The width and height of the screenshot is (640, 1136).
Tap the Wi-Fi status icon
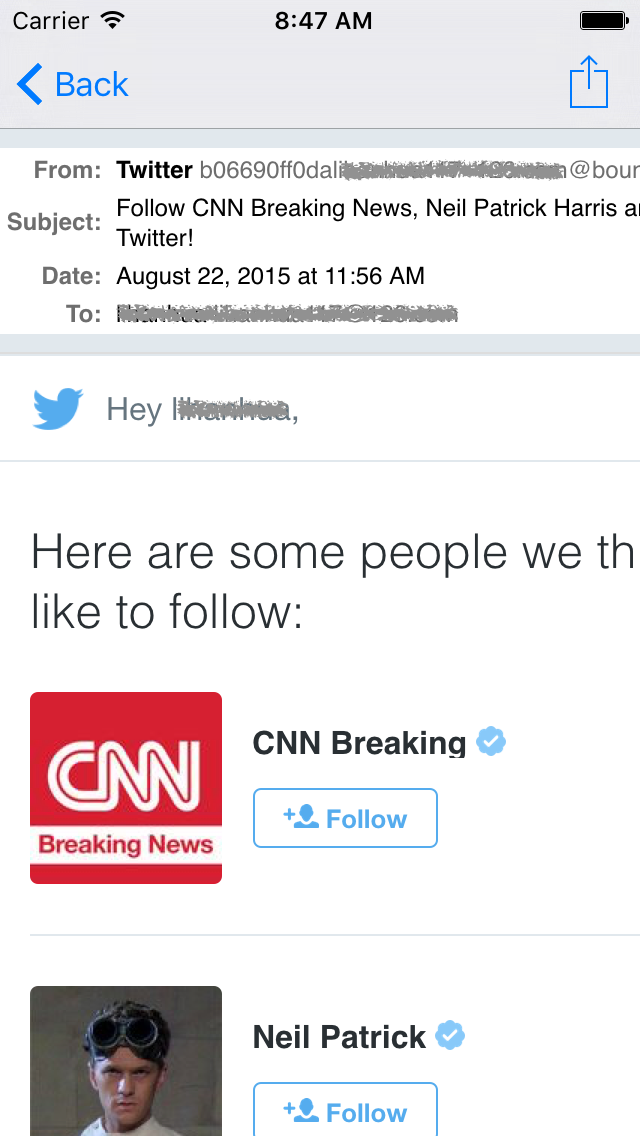coord(113,20)
